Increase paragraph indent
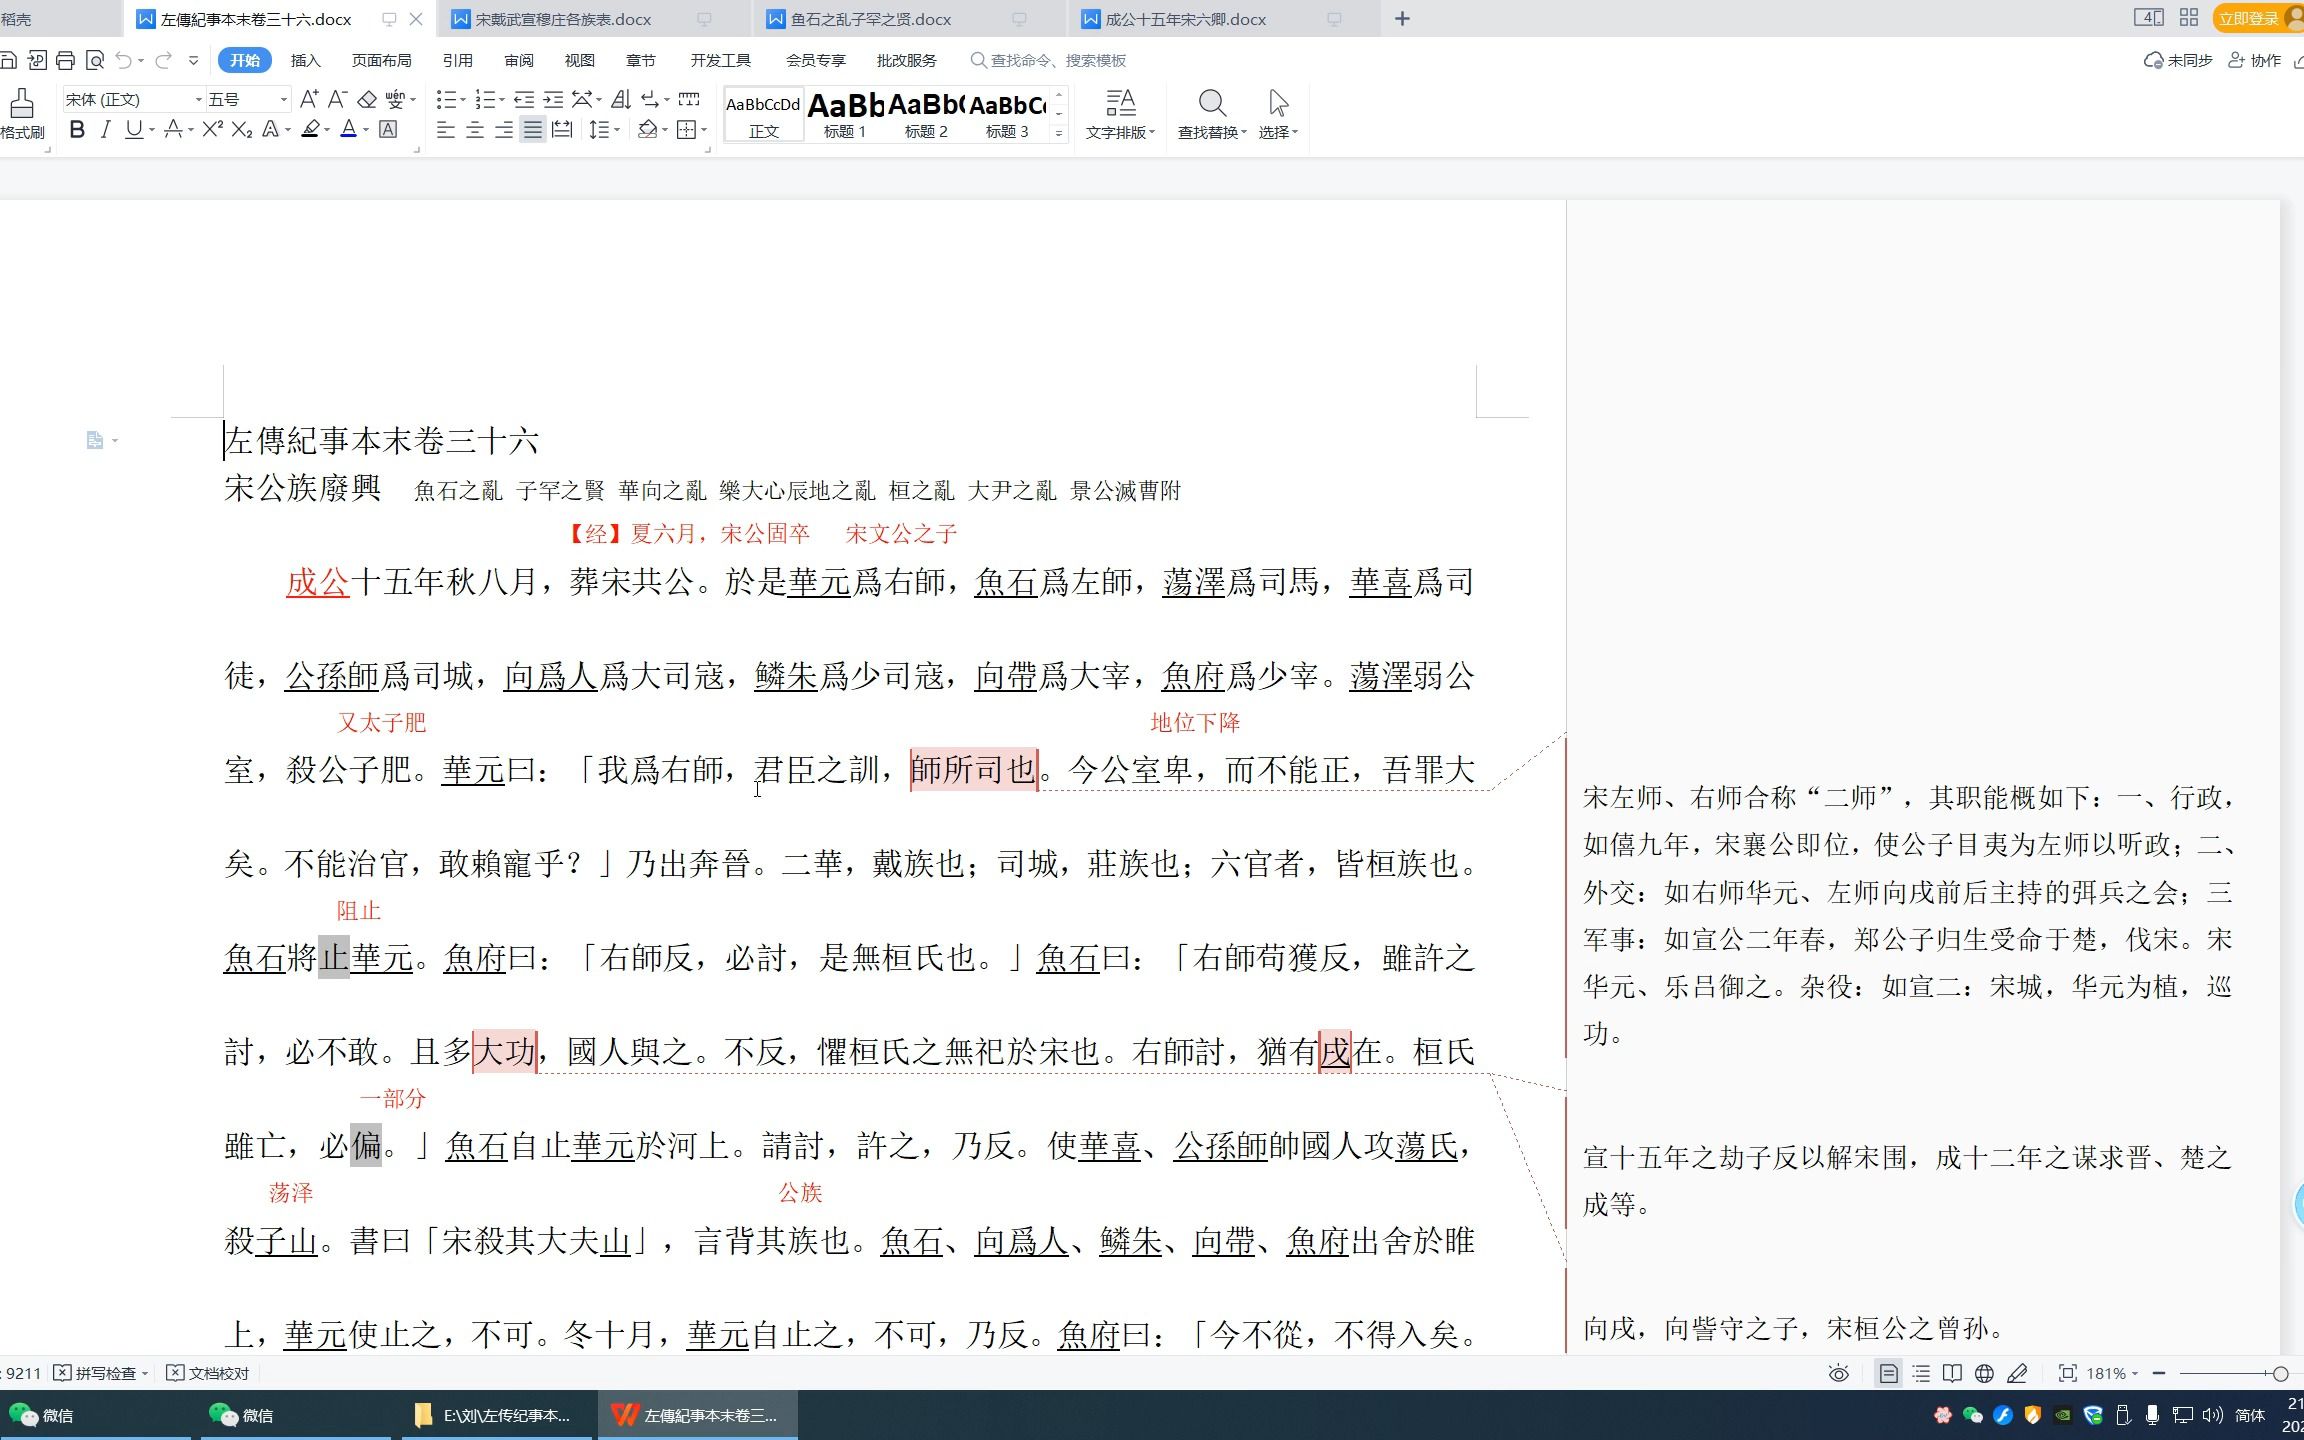 (553, 99)
